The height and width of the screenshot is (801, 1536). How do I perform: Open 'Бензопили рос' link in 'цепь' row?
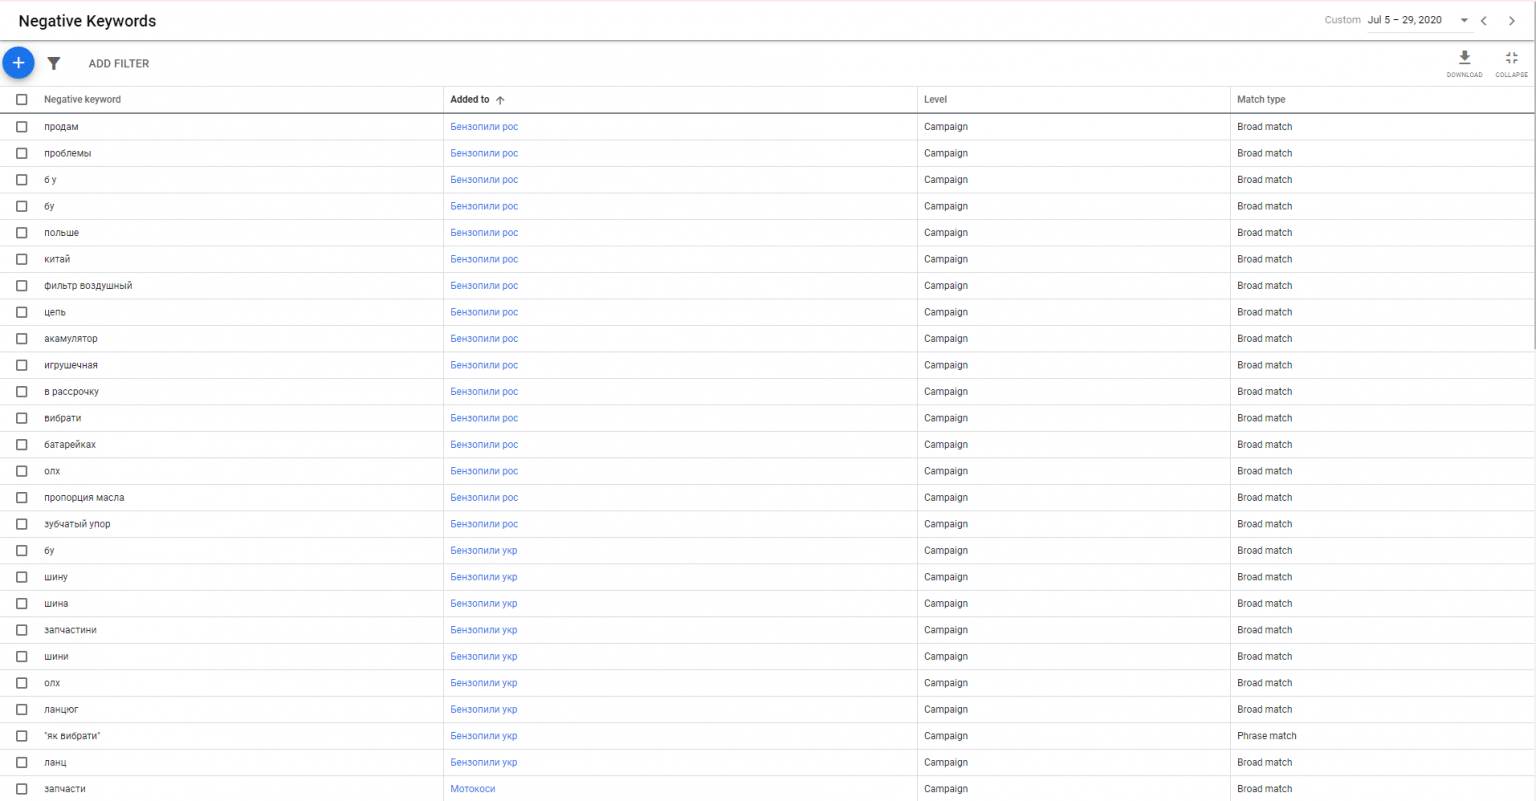point(484,312)
